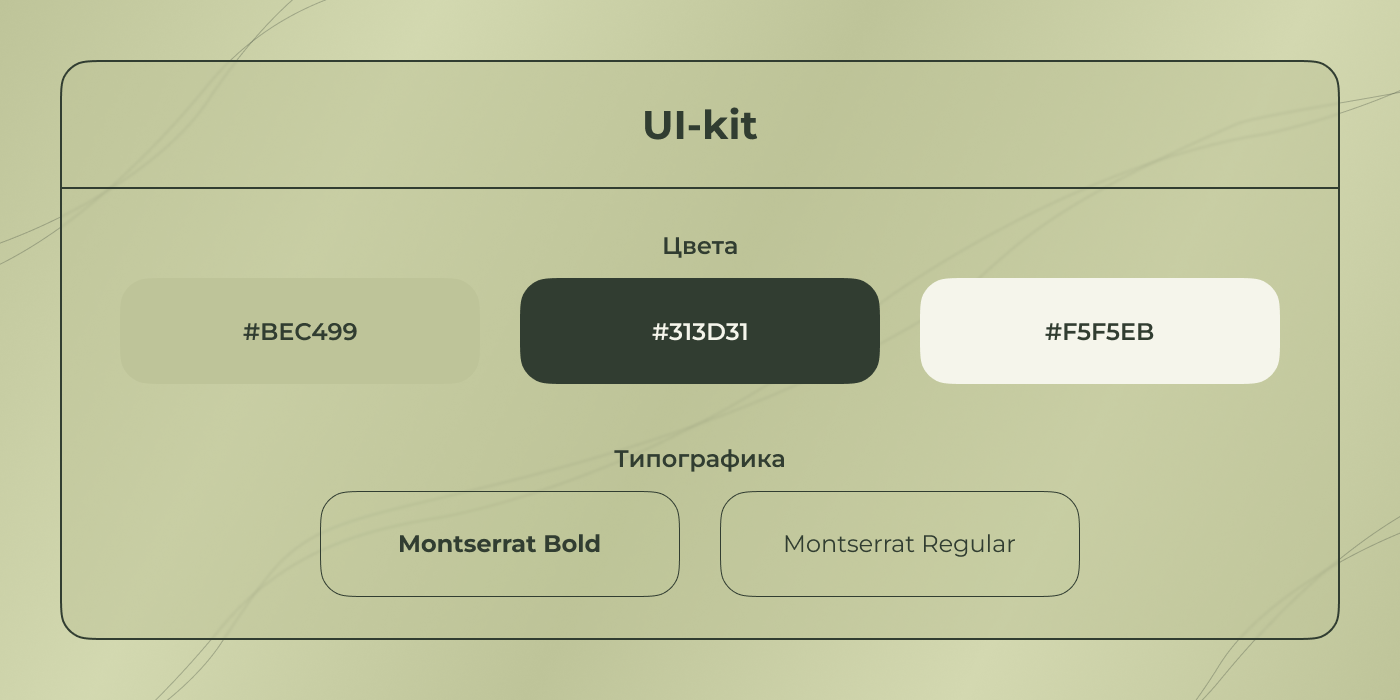Image resolution: width=1400 pixels, height=700 pixels.
Task: Click the Типографика section heading
Action: (699, 459)
